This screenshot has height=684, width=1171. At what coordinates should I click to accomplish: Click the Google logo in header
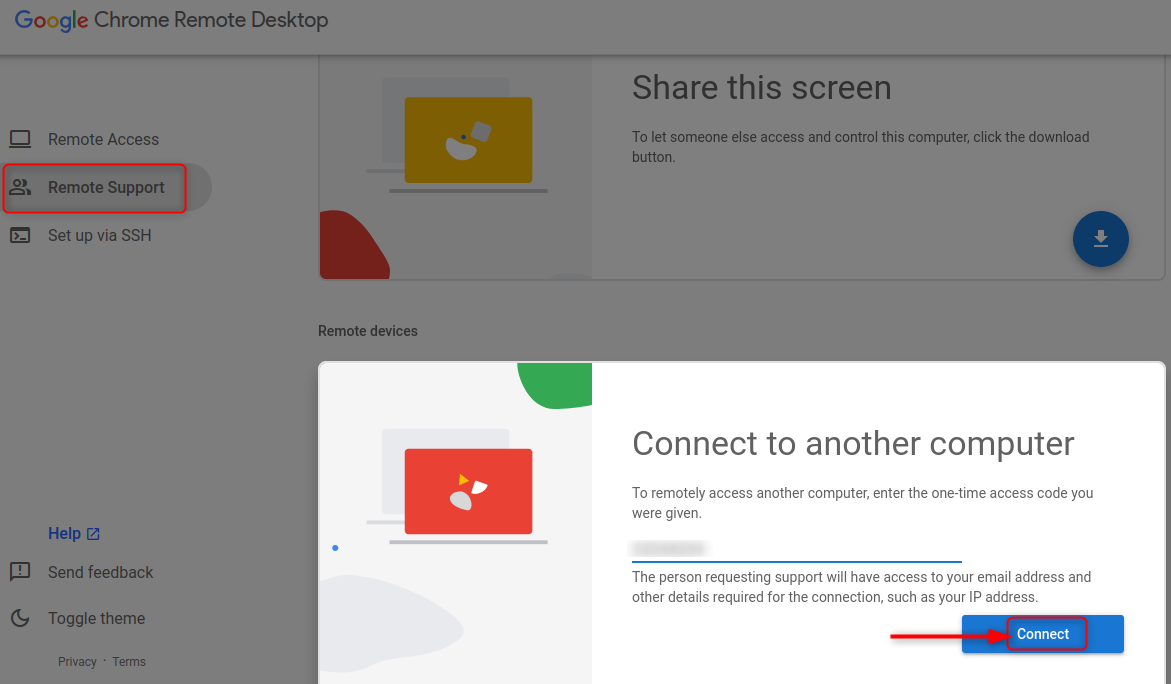coord(52,20)
